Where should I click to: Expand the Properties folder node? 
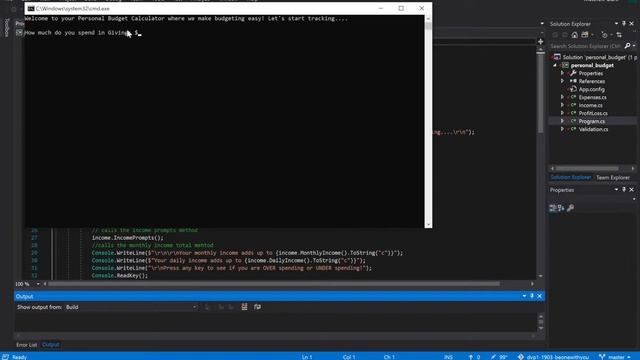point(562,73)
